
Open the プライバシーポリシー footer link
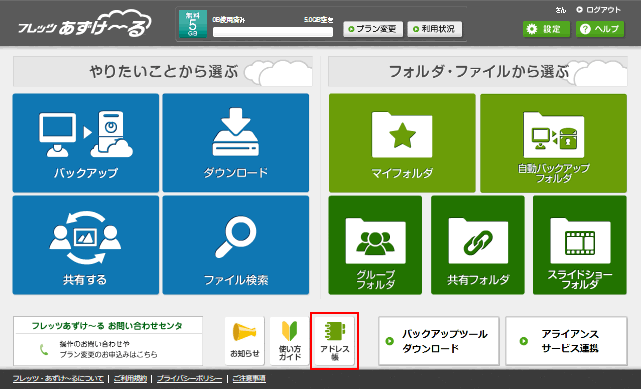click(189, 379)
